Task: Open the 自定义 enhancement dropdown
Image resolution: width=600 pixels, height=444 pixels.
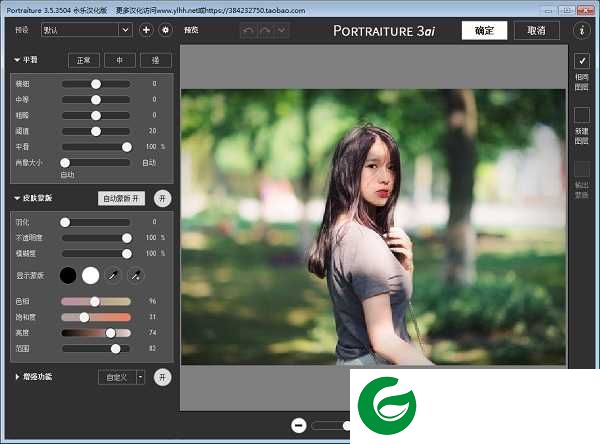Action: click(121, 377)
